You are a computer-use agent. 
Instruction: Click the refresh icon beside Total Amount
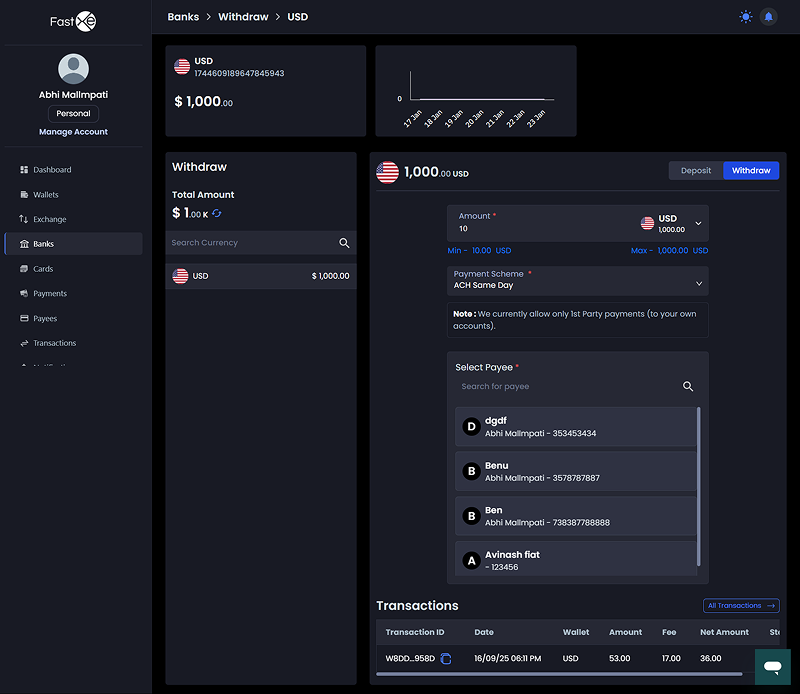coord(217,214)
